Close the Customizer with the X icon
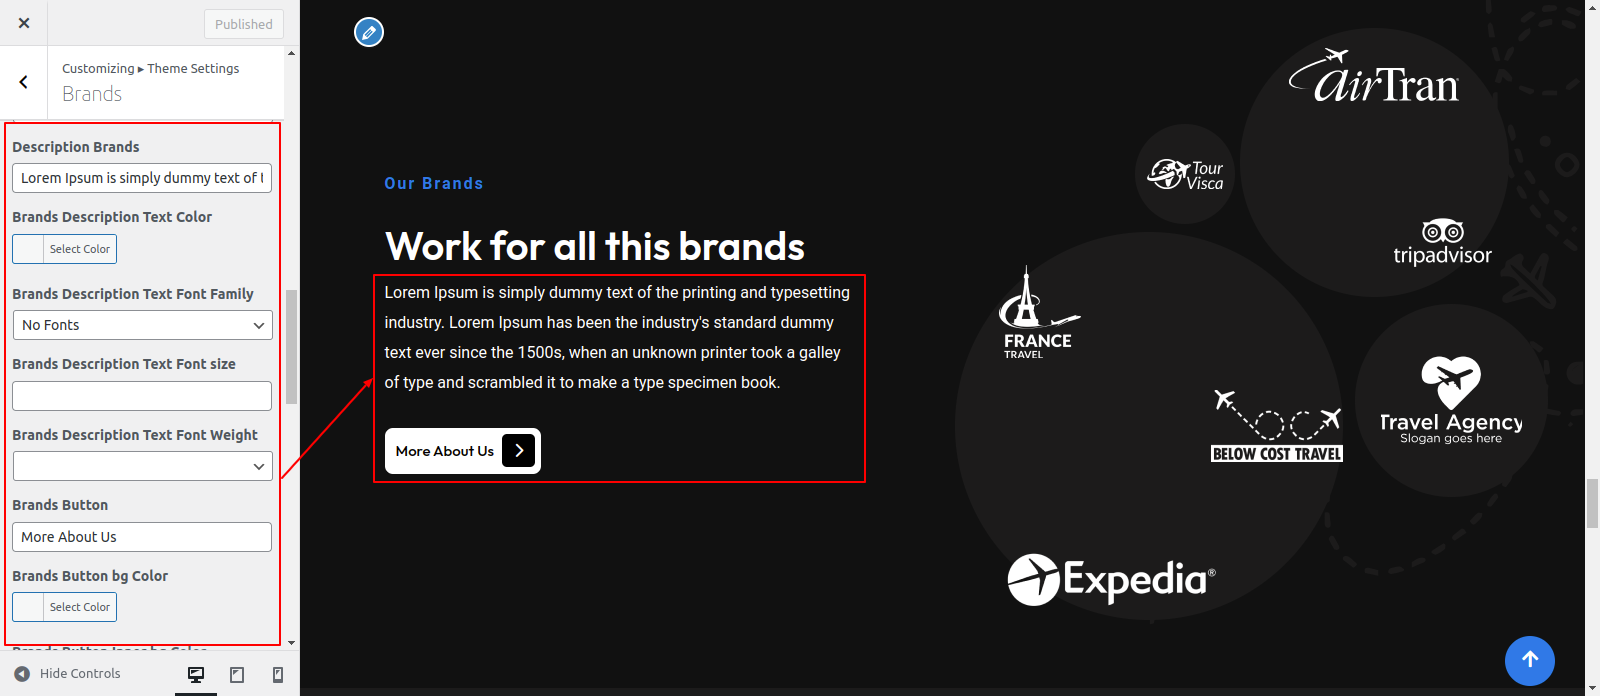Screen dimensions: 1600x696 (24, 23)
